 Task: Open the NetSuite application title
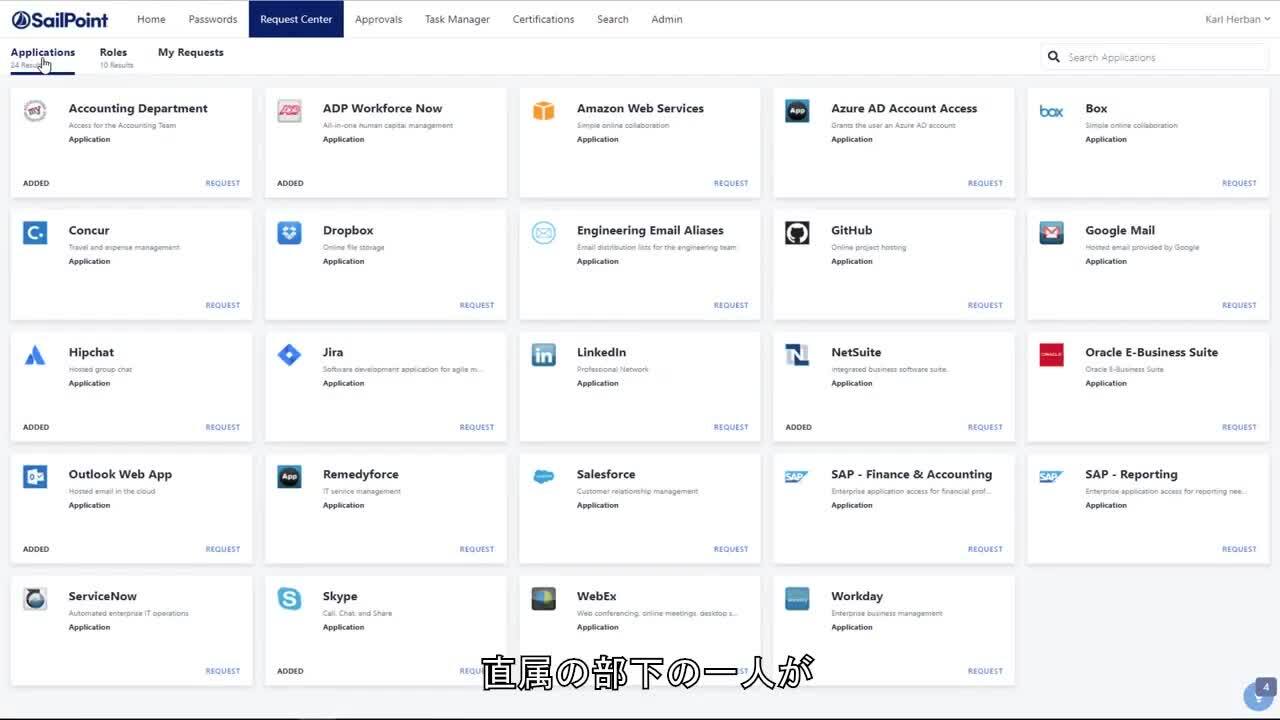coord(856,352)
